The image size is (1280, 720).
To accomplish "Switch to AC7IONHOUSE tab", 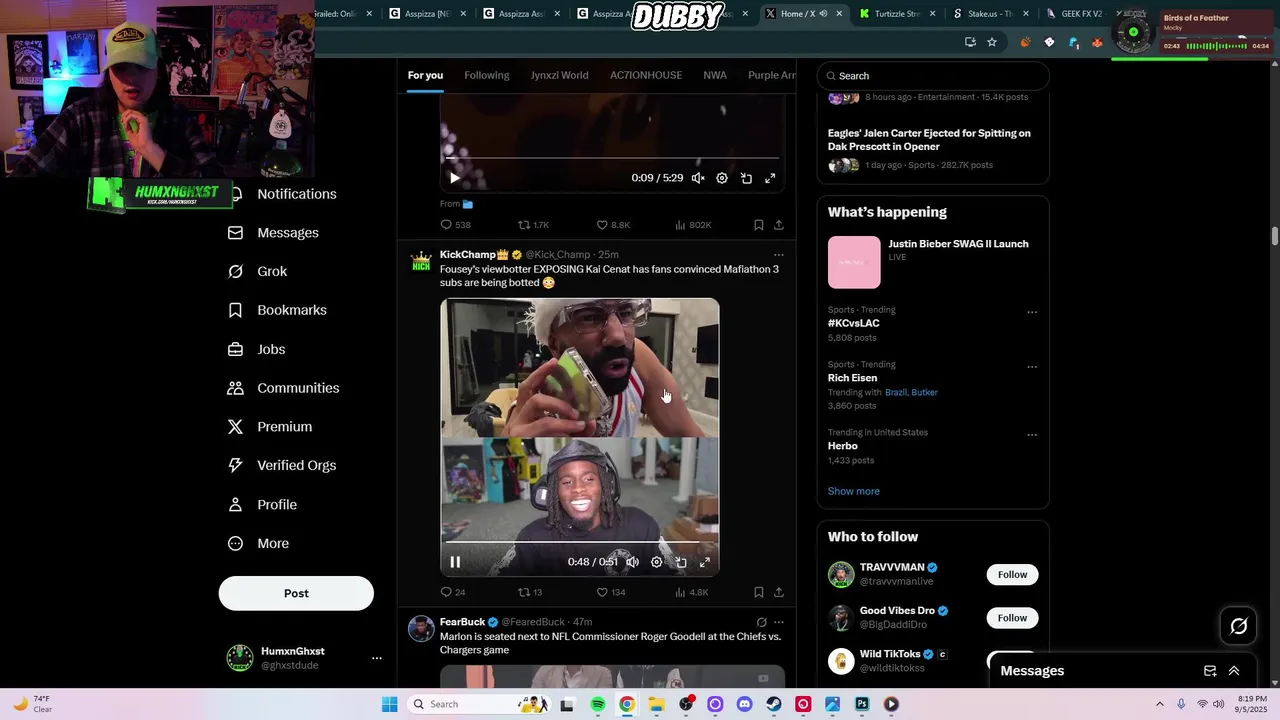I will click(646, 75).
